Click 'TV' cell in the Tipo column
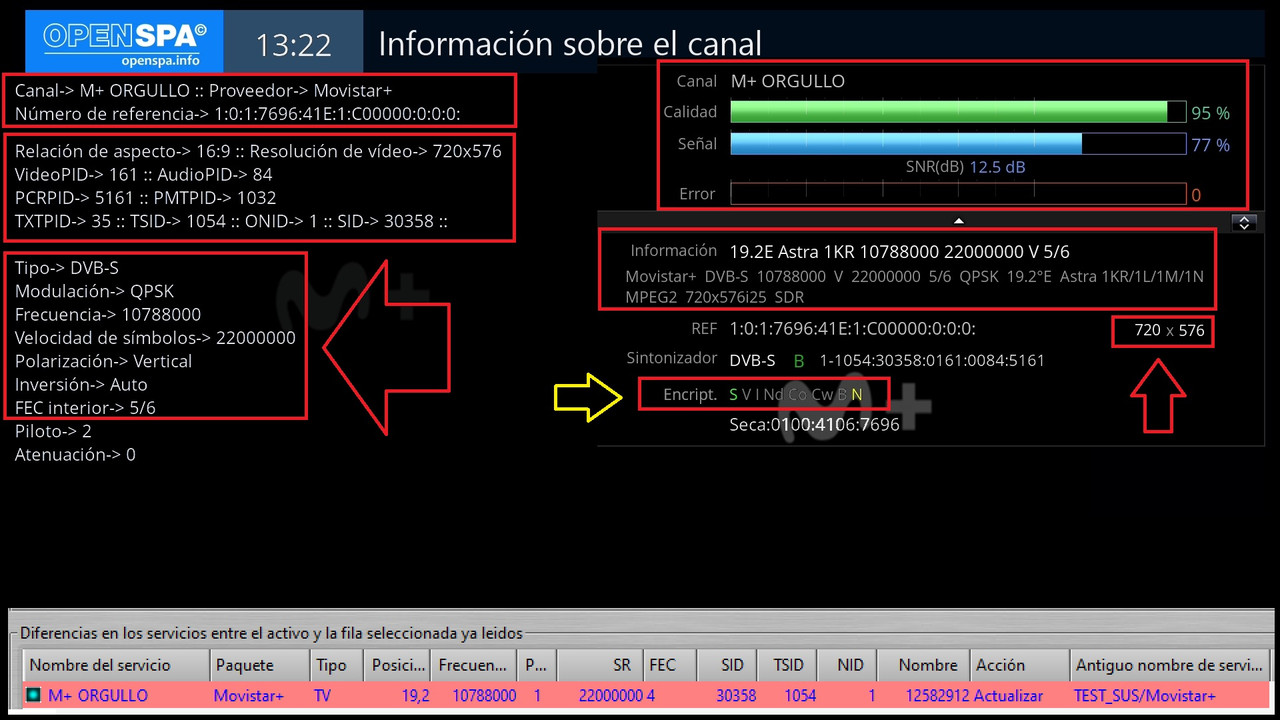 [x=324, y=695]
